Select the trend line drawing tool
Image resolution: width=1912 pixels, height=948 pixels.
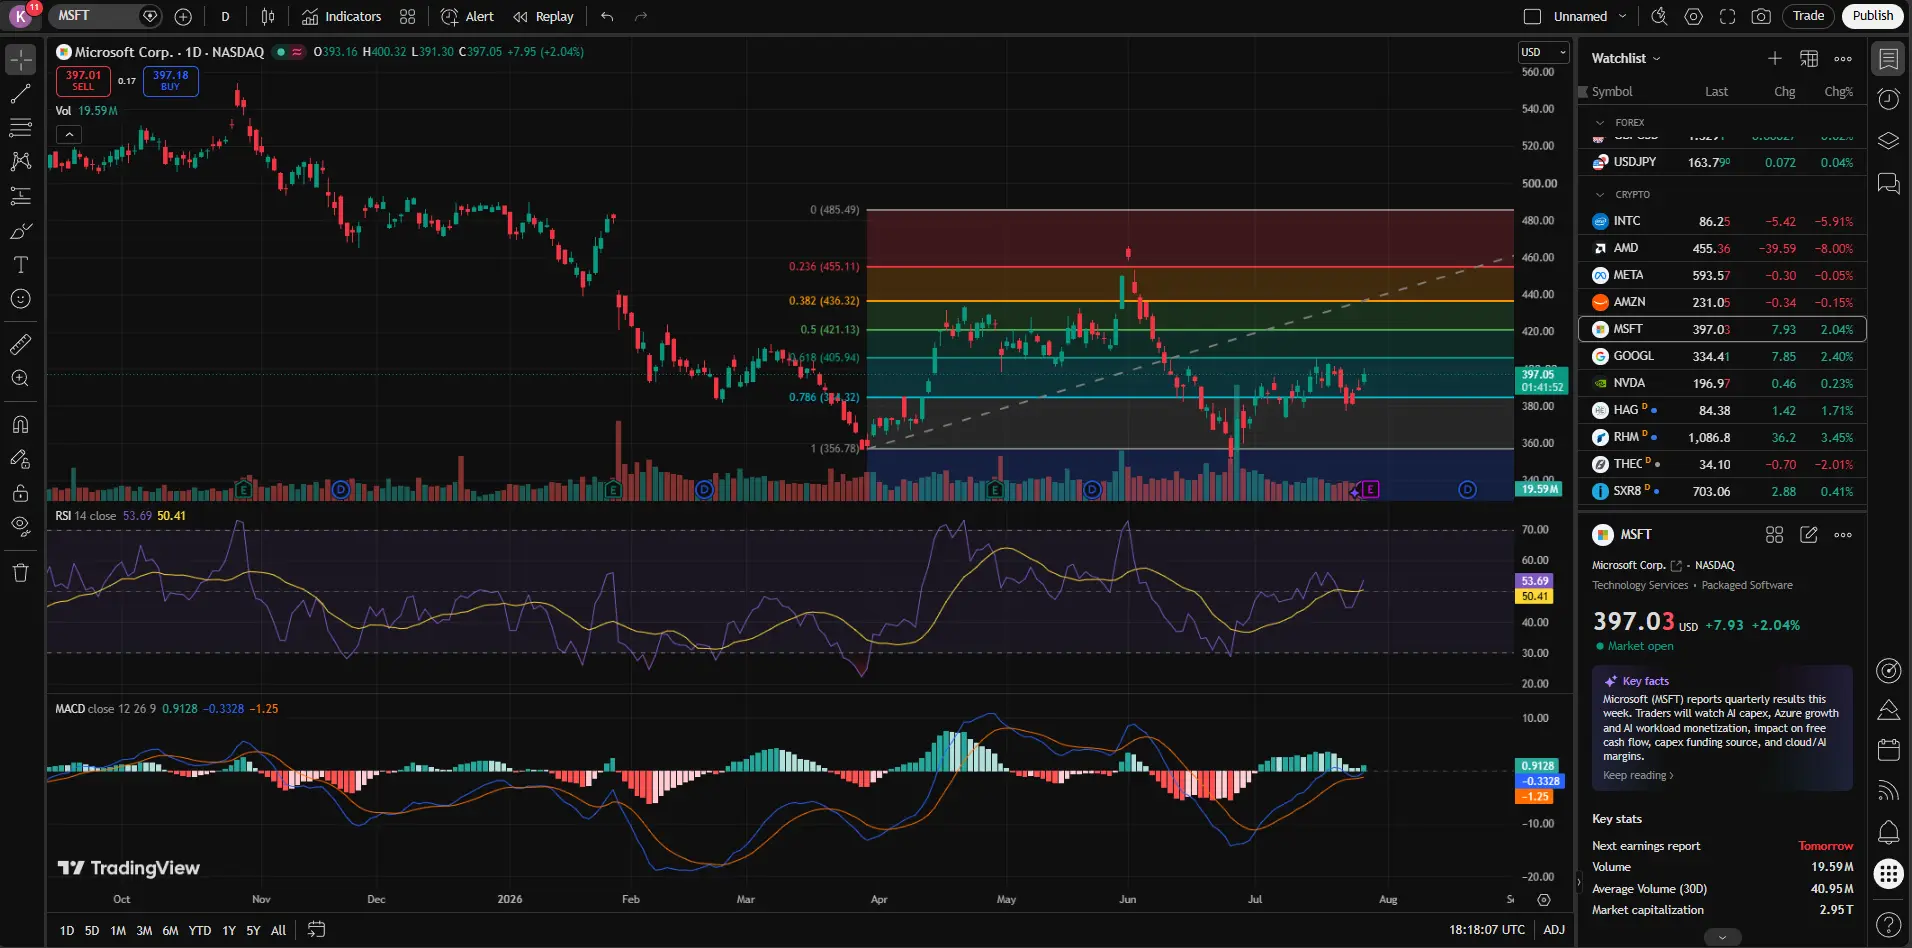(20, 94)
